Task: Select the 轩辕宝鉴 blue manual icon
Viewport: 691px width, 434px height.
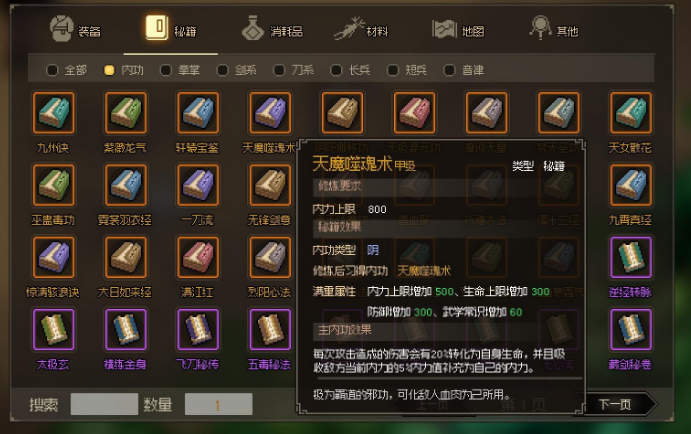Action: click(198, 113)
